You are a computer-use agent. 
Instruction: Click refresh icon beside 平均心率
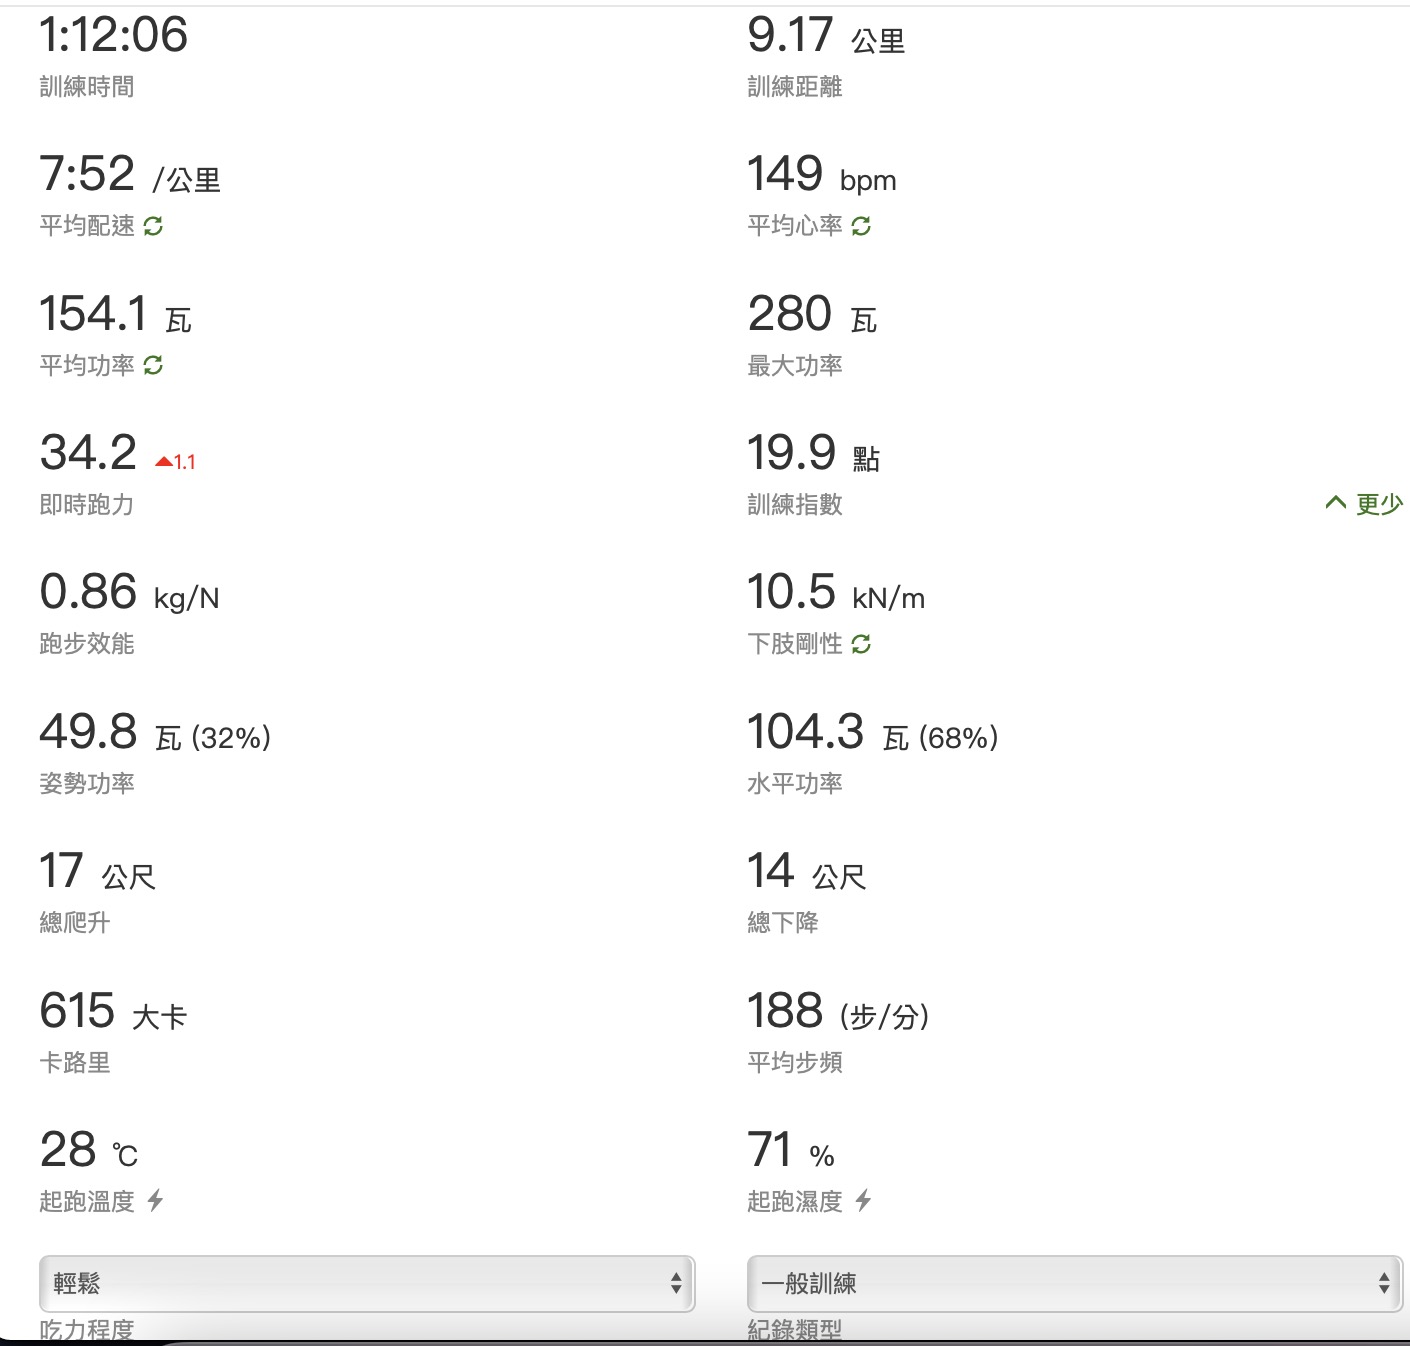(861, 226)
